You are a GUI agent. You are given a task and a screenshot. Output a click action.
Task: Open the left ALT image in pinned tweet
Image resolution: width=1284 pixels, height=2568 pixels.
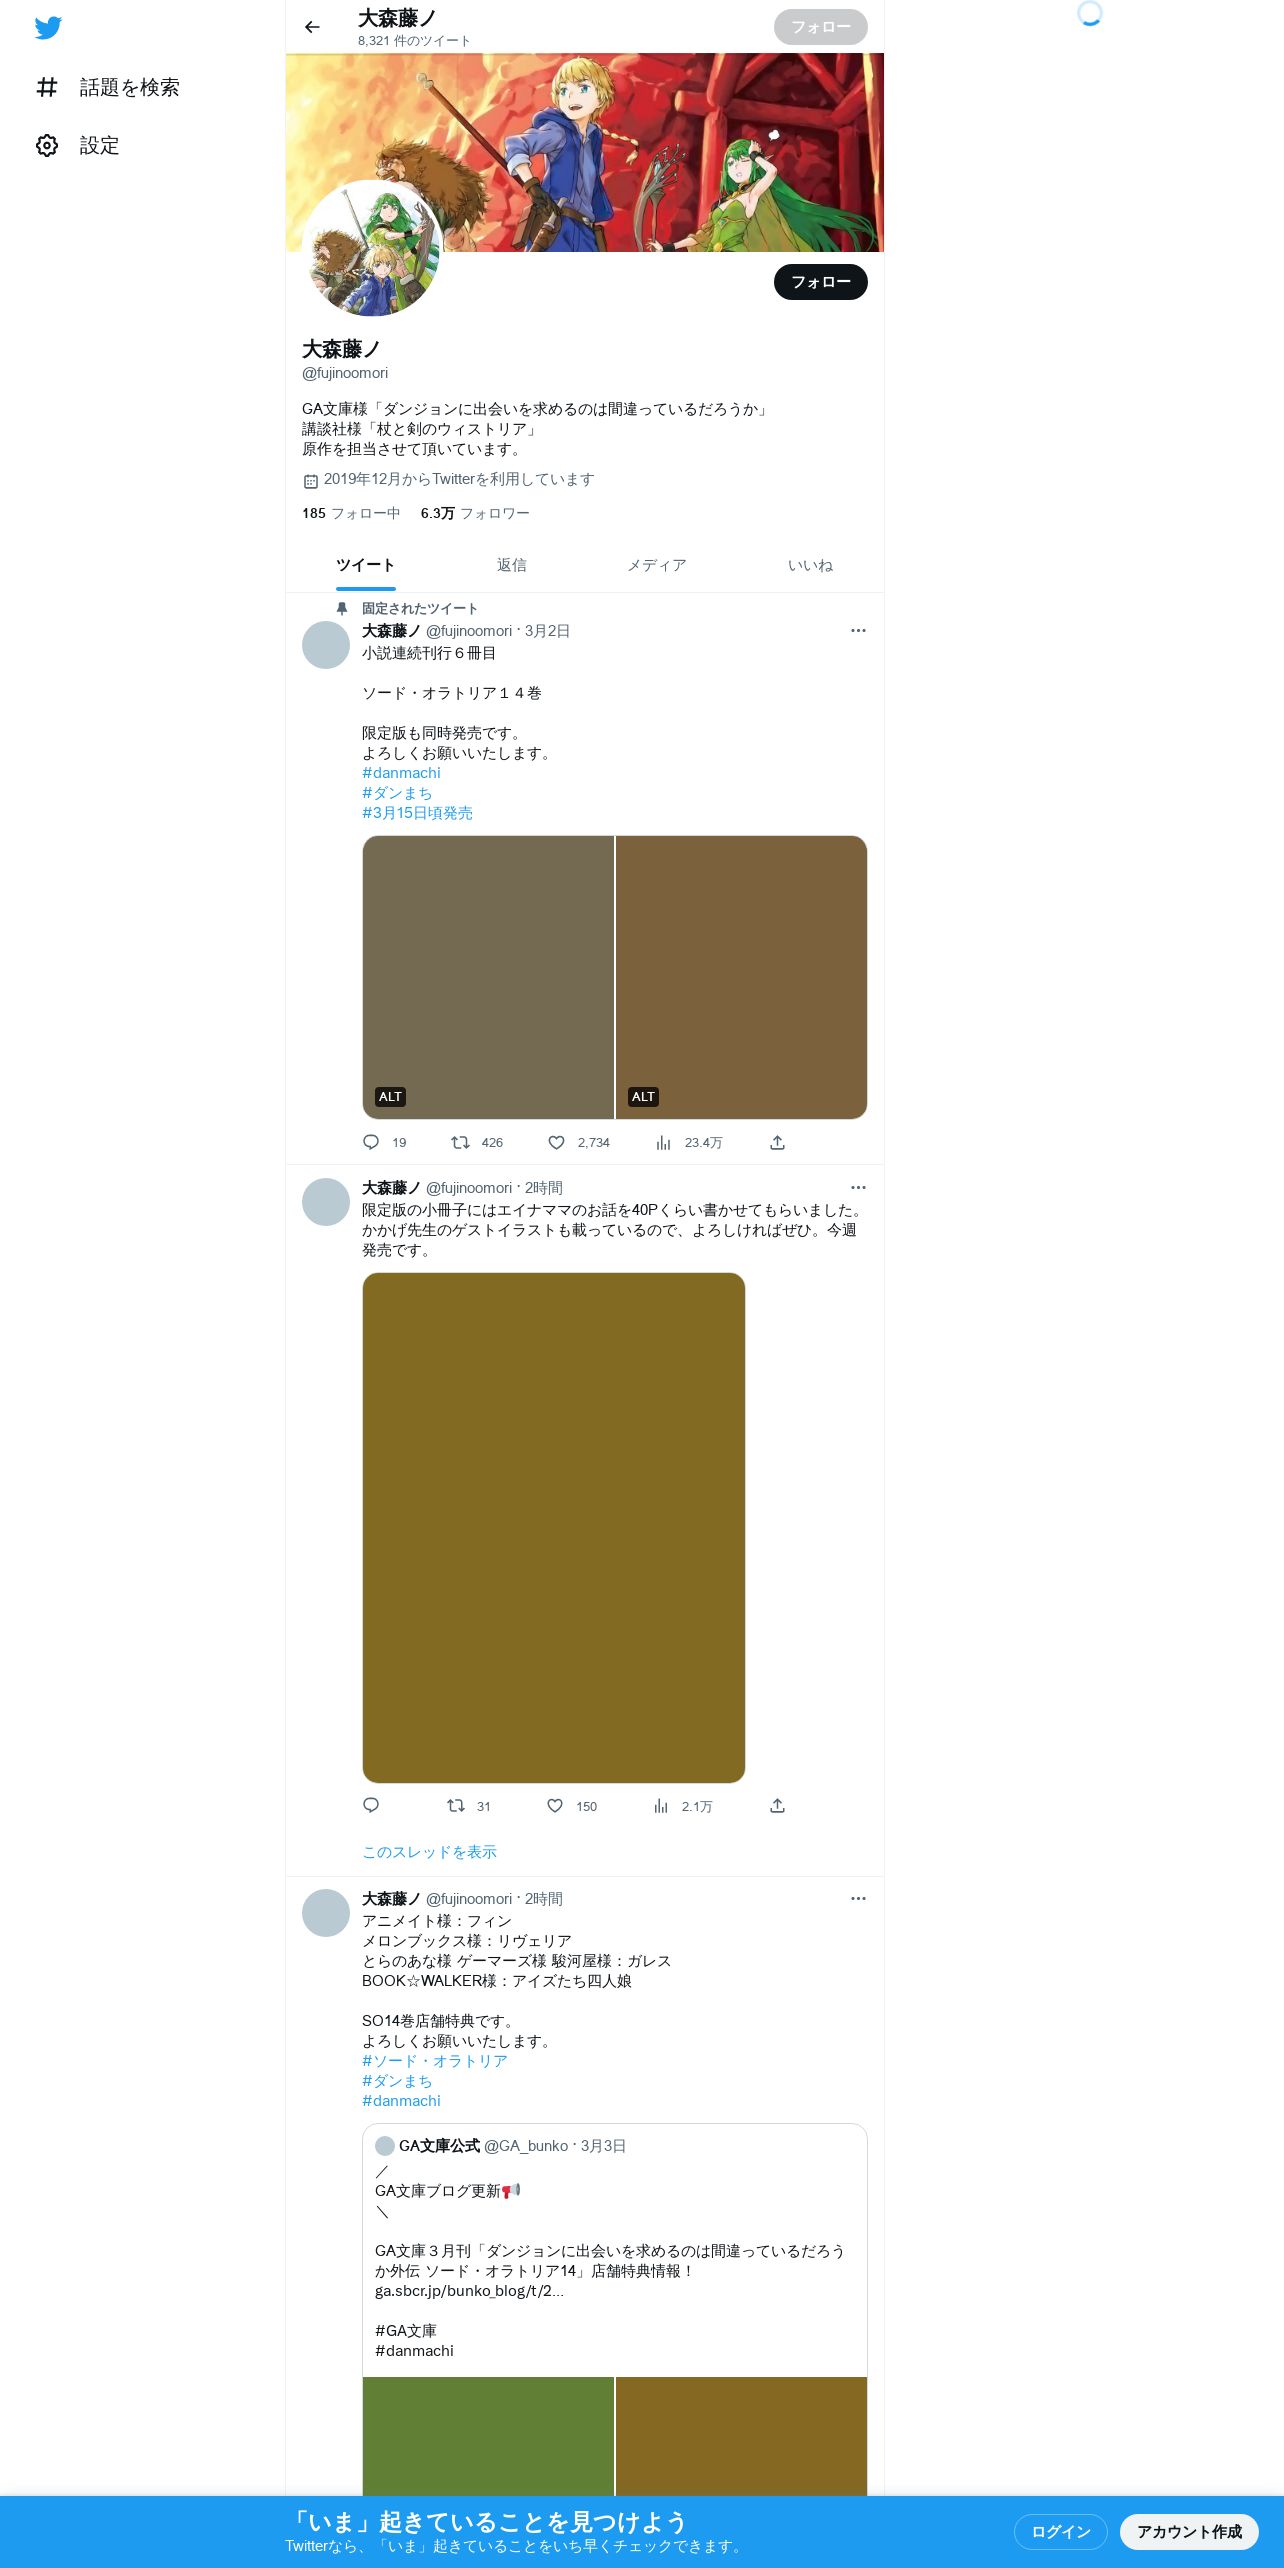click(x=488, y=977)
